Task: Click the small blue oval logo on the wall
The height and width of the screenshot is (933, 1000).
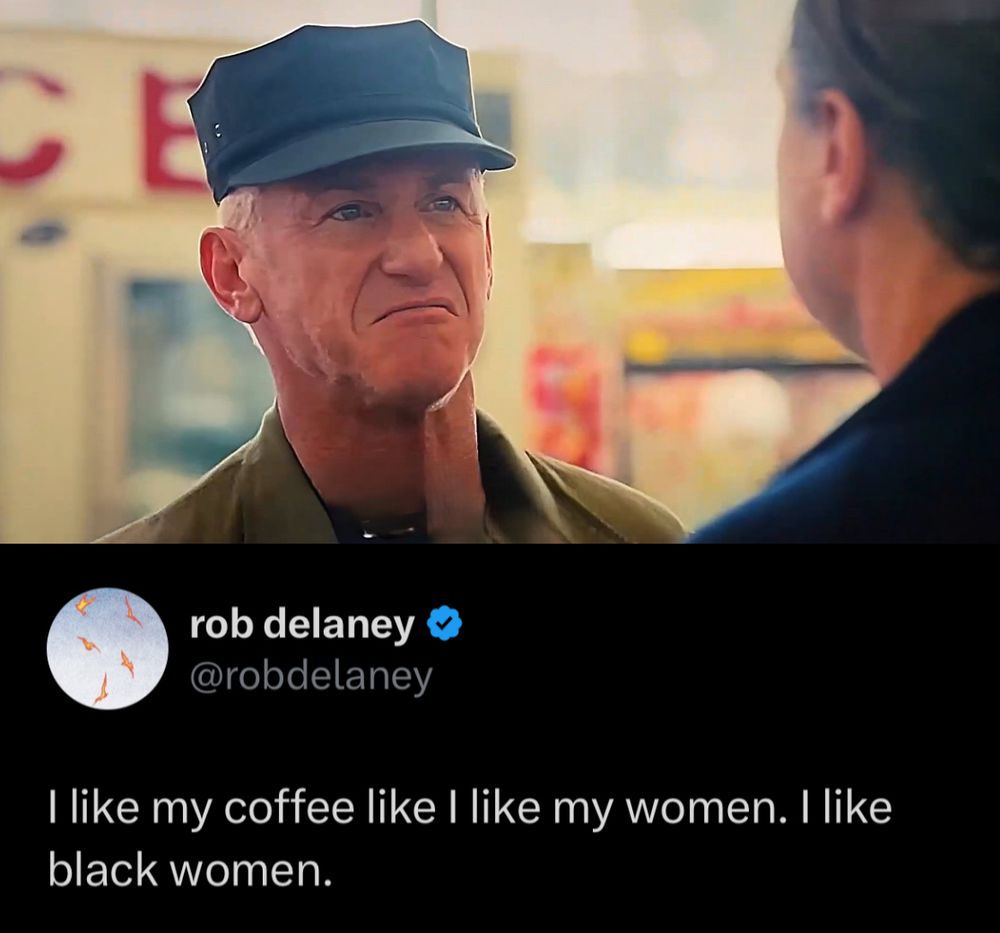Action: point(42,232)
